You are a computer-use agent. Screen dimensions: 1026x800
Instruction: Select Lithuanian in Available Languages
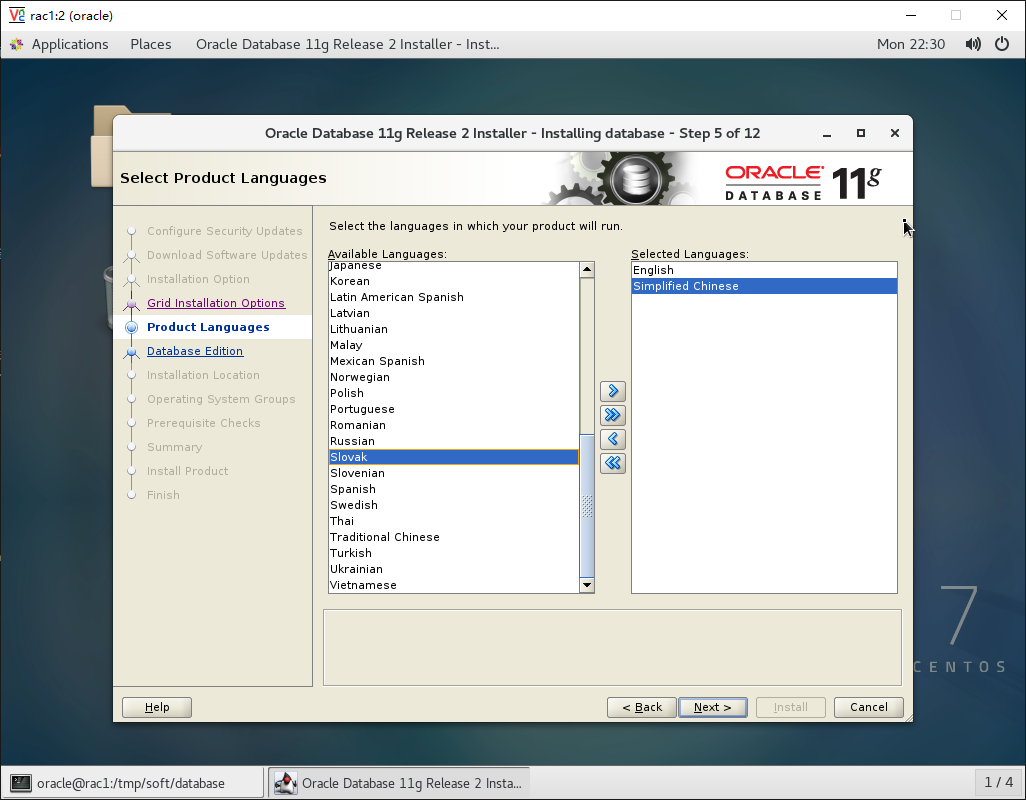[453, 329]
